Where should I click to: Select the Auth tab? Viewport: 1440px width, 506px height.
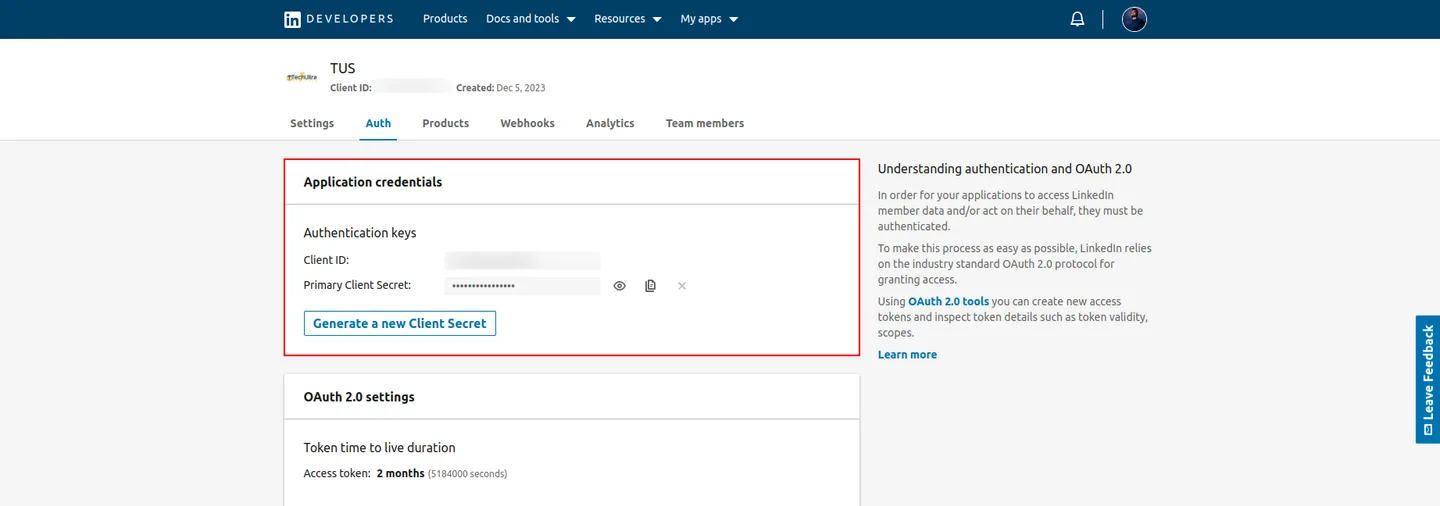[378, 123]
